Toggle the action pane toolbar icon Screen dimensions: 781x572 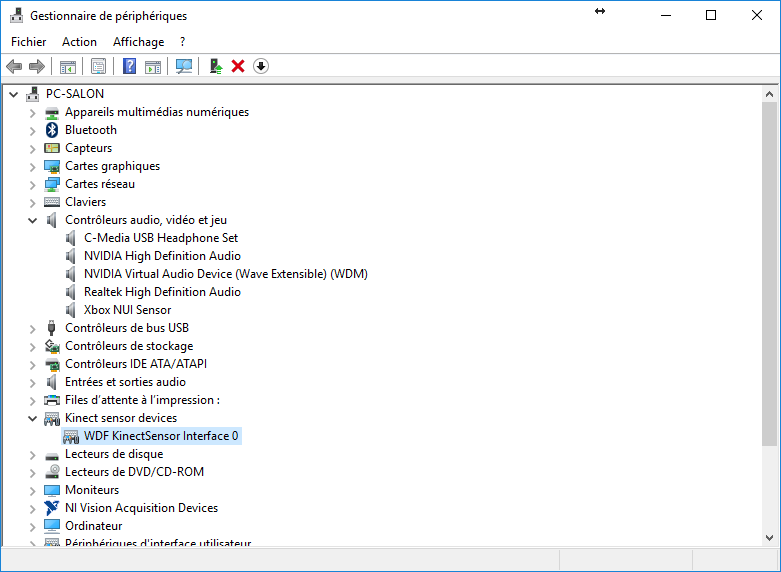coord(153,66)
